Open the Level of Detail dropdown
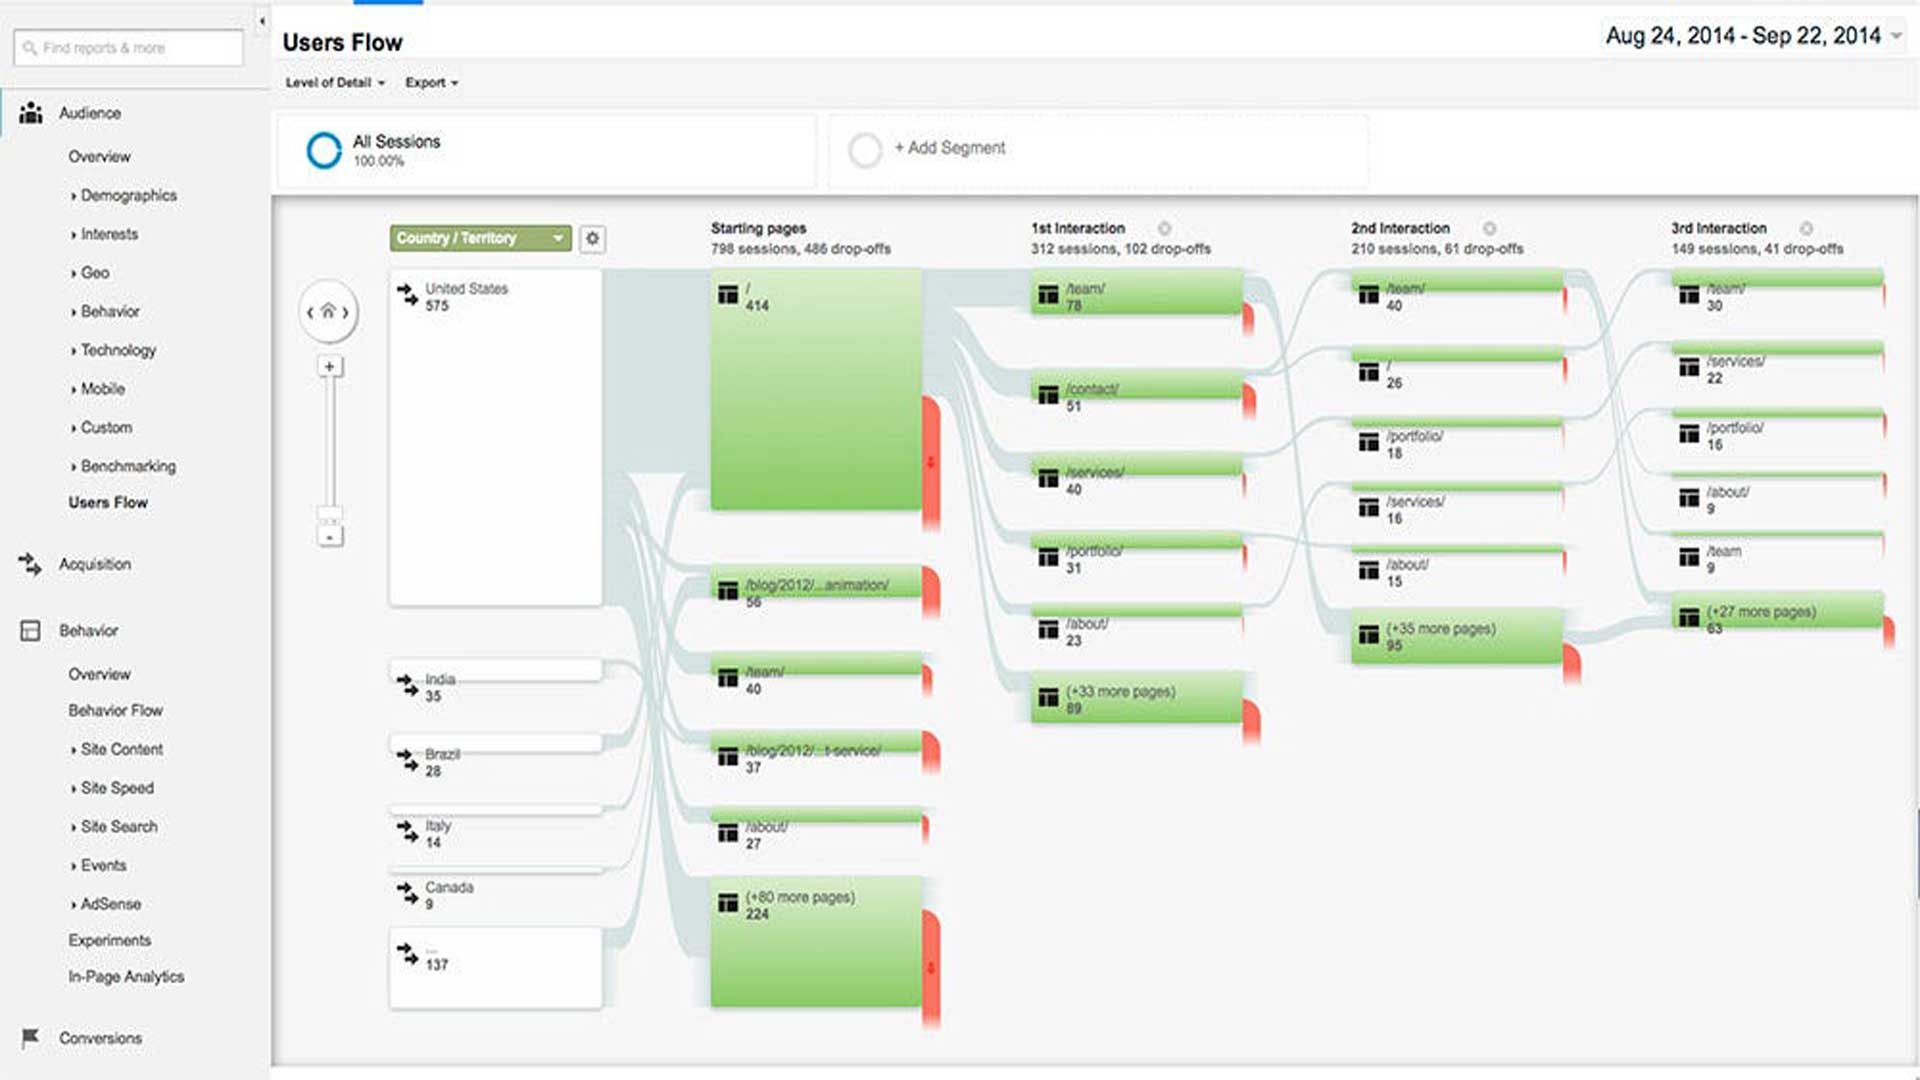 point(334,83)
